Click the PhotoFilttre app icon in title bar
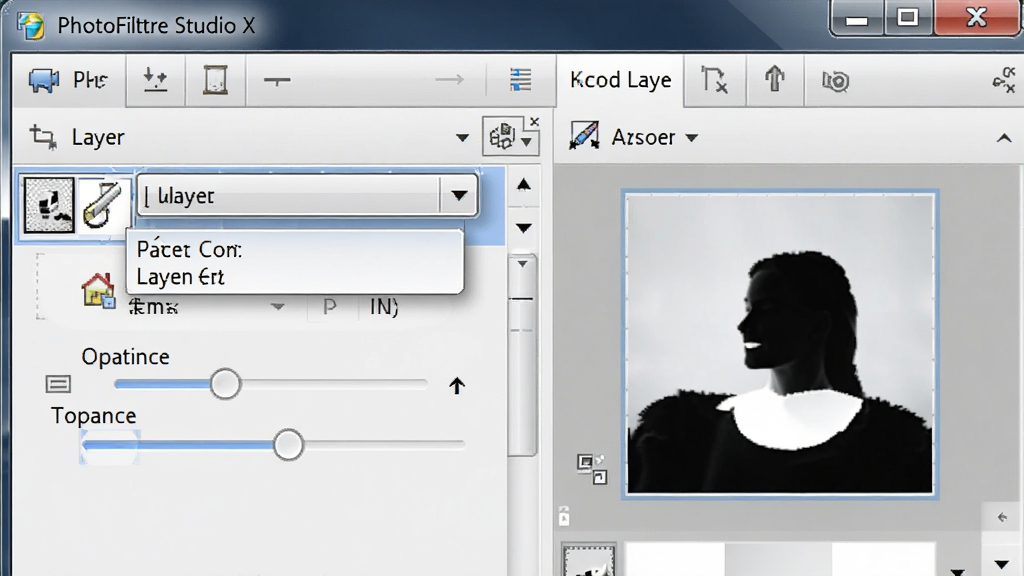 [31, 26]
